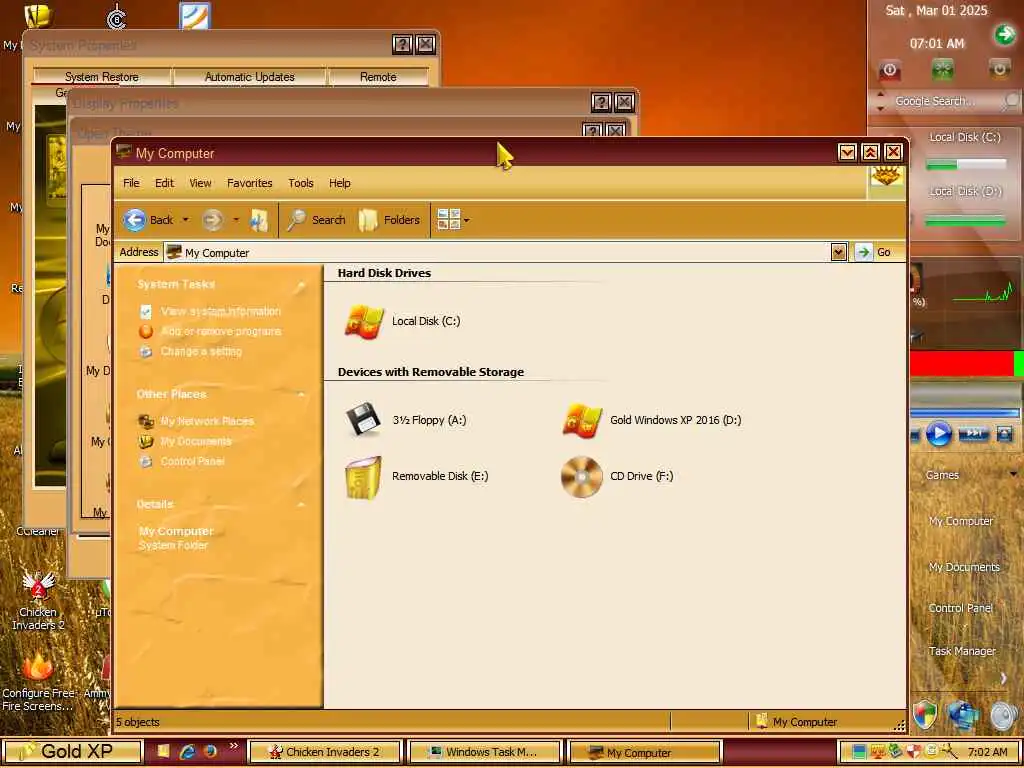Click the green middle sidebar power-option icon

tap(942, 69)
